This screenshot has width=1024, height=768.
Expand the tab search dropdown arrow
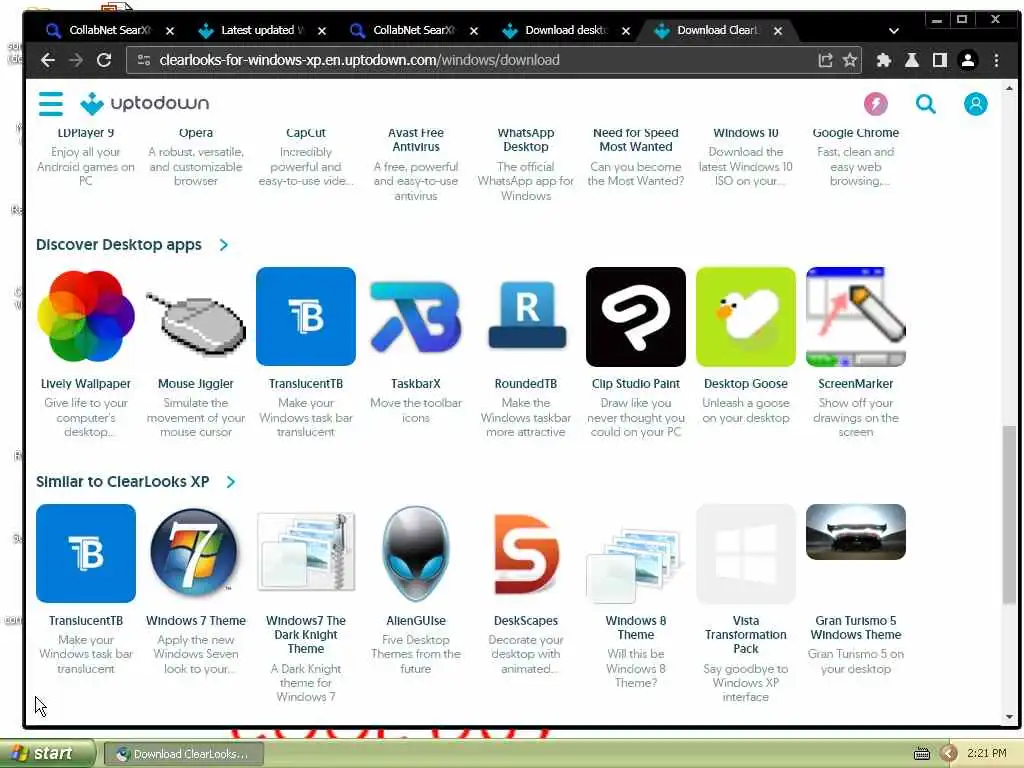tap(894, 31)
